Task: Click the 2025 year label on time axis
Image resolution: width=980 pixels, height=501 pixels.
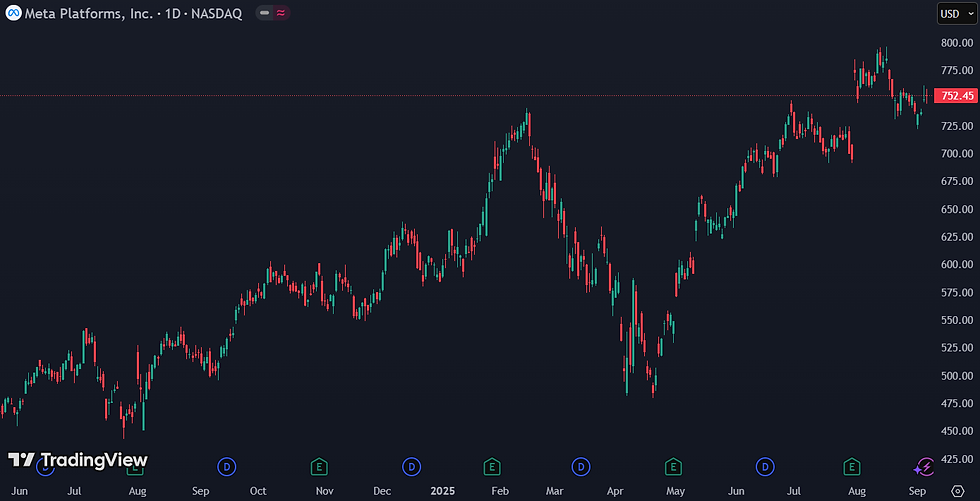Action: [x=442, y=490]
